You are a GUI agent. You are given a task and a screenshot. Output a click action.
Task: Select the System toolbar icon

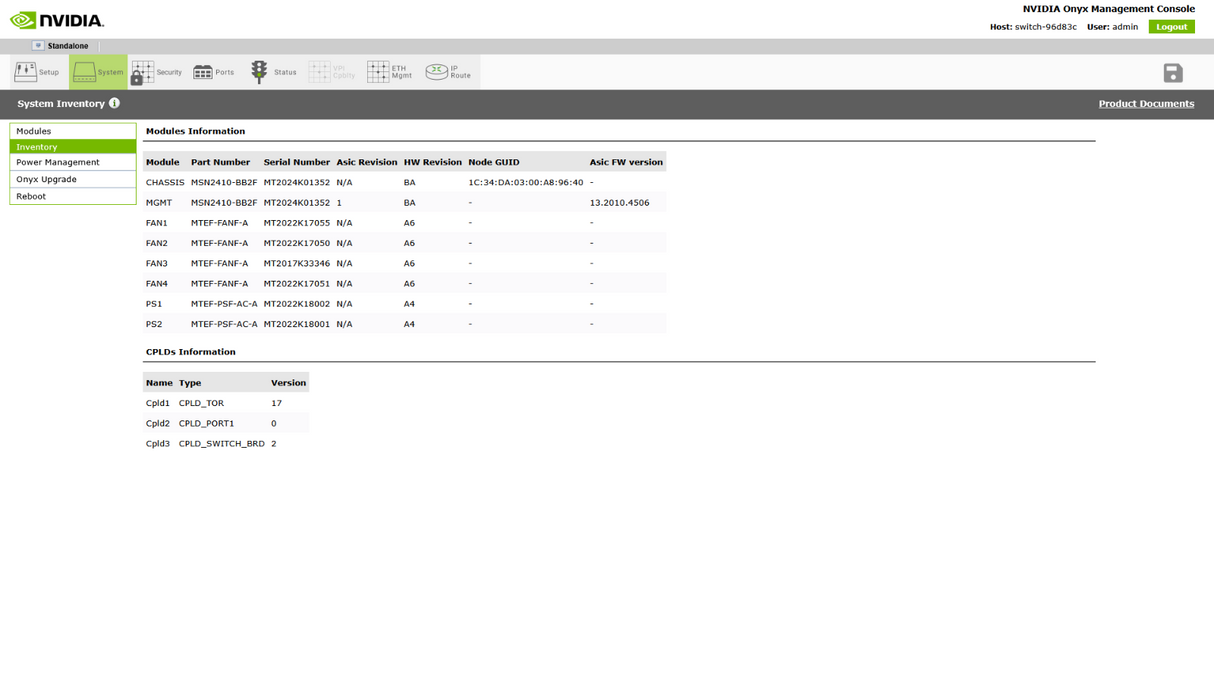(98, 72)
